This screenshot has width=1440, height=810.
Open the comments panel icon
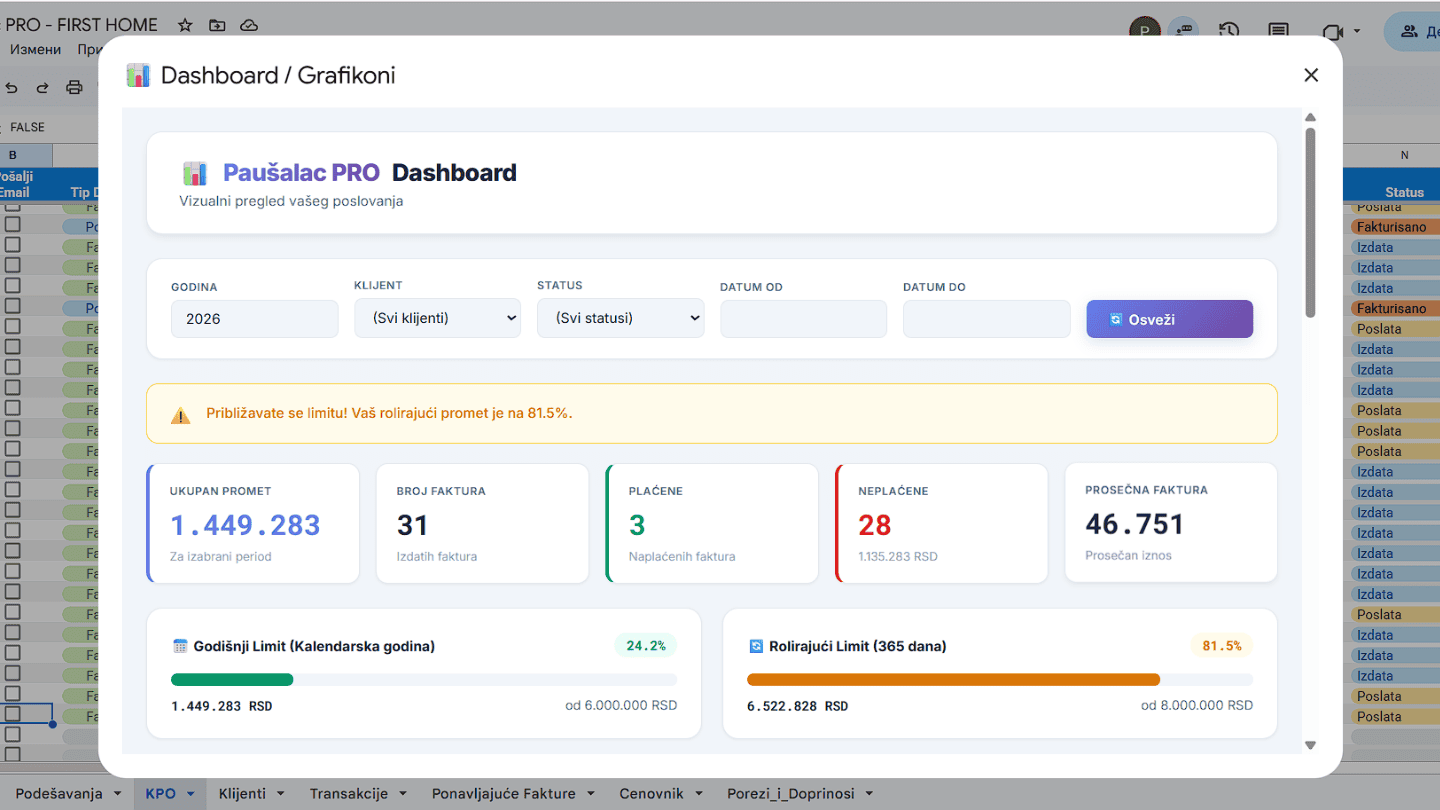click(1278, 31)
